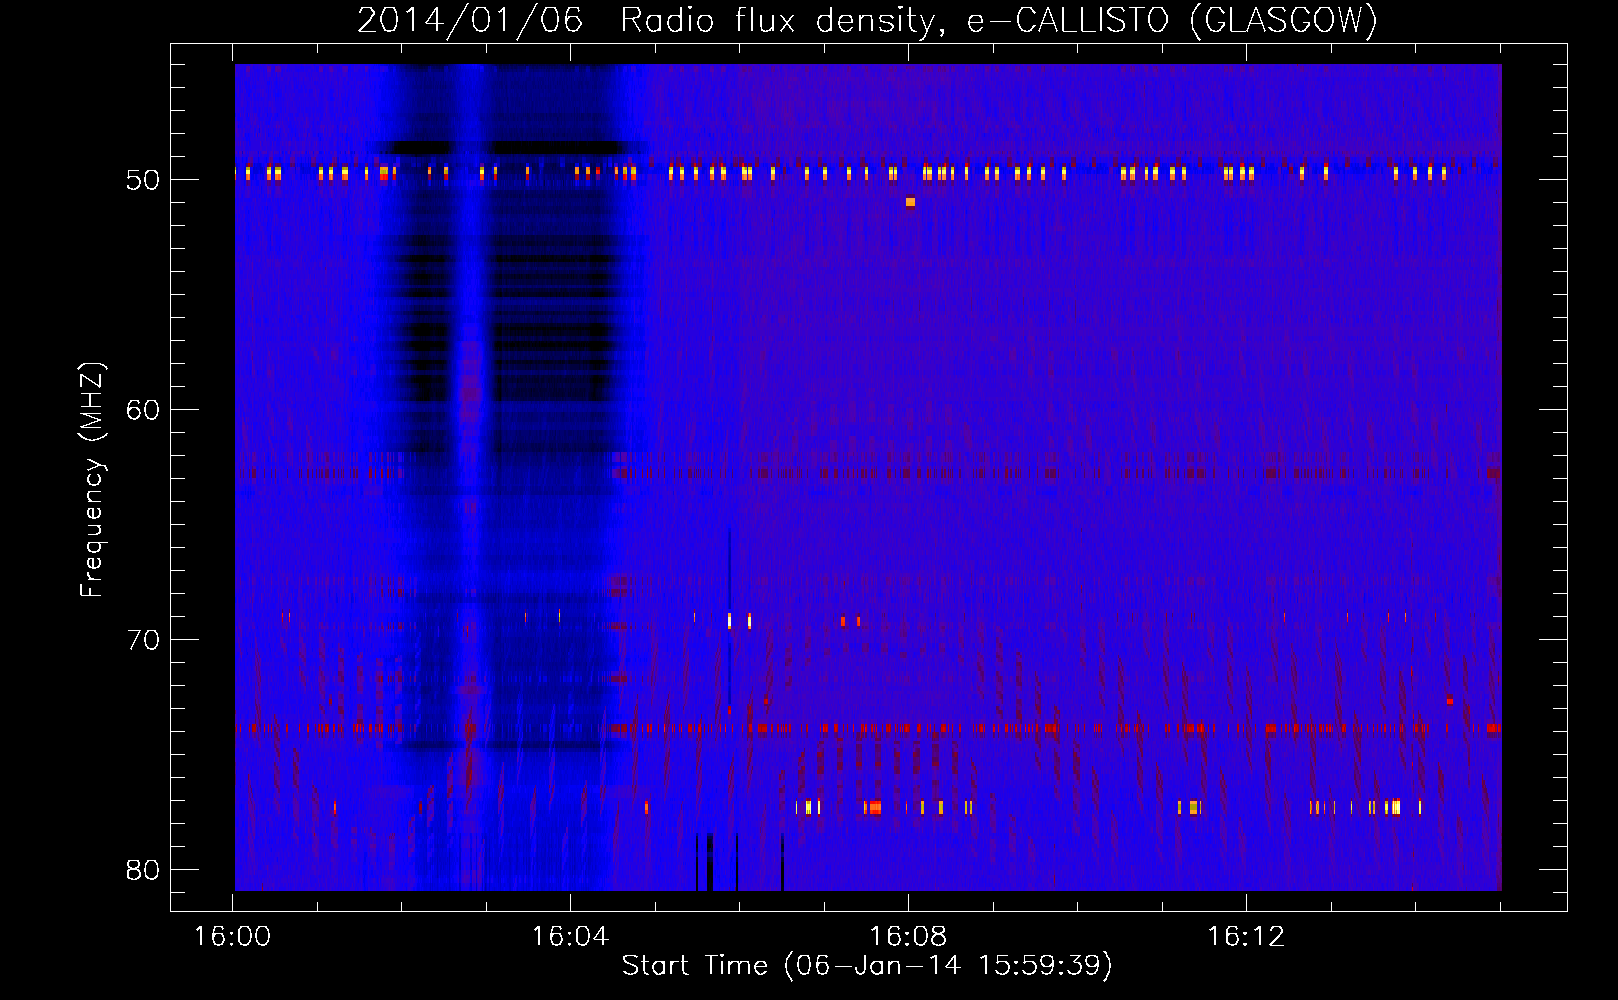Select the 'e-CALLISTO (GLASGOW)' title text
The image size is (1618, 1000).
point(1172,20)
